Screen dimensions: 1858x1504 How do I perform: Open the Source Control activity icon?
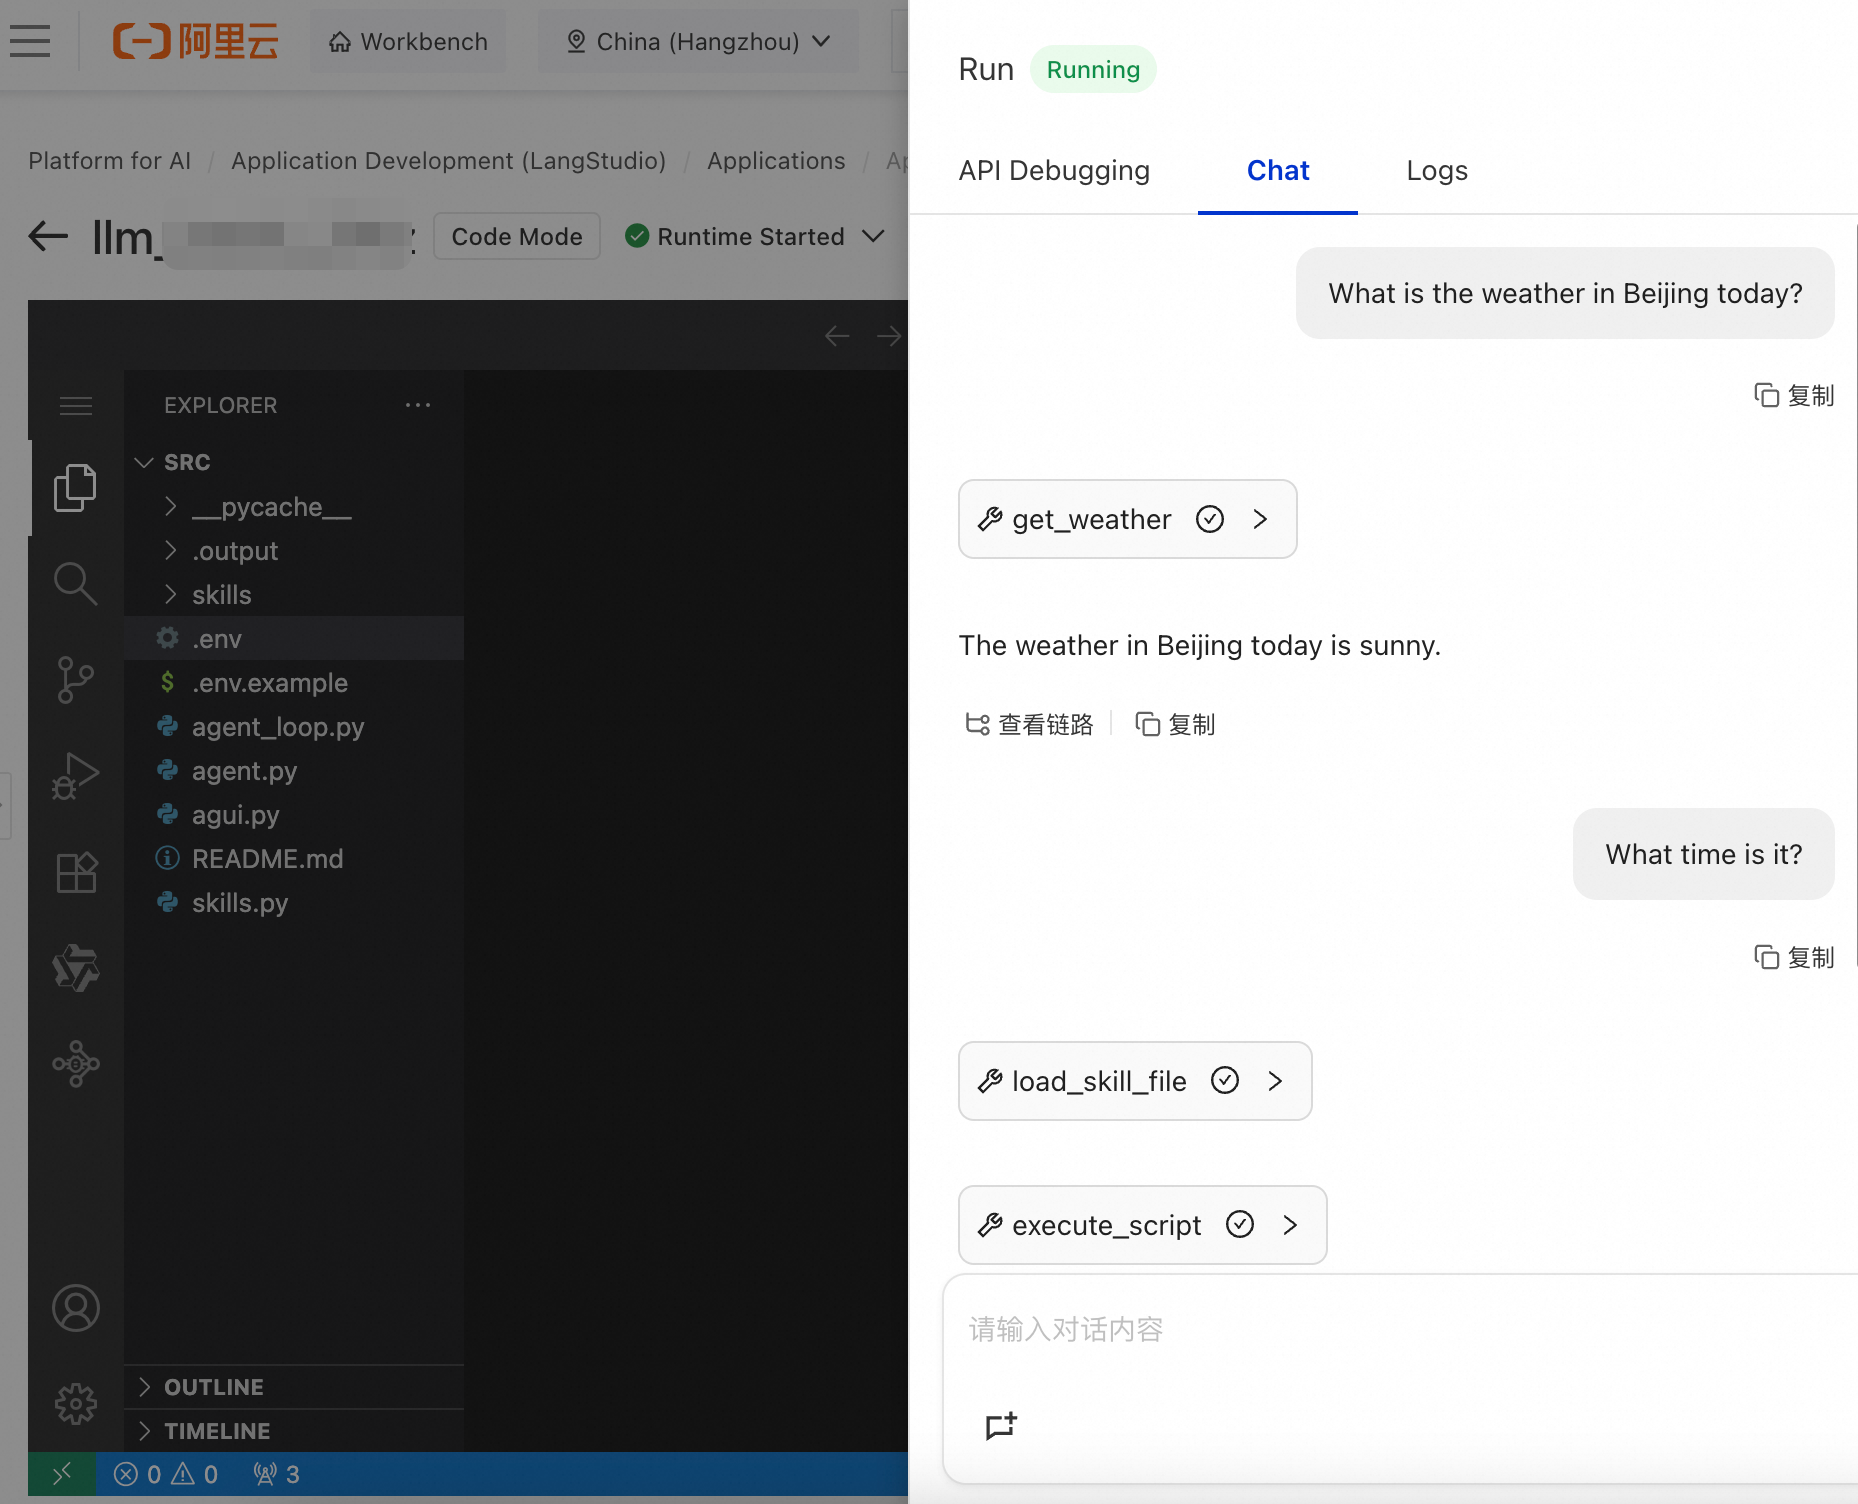tap(75, 680)
